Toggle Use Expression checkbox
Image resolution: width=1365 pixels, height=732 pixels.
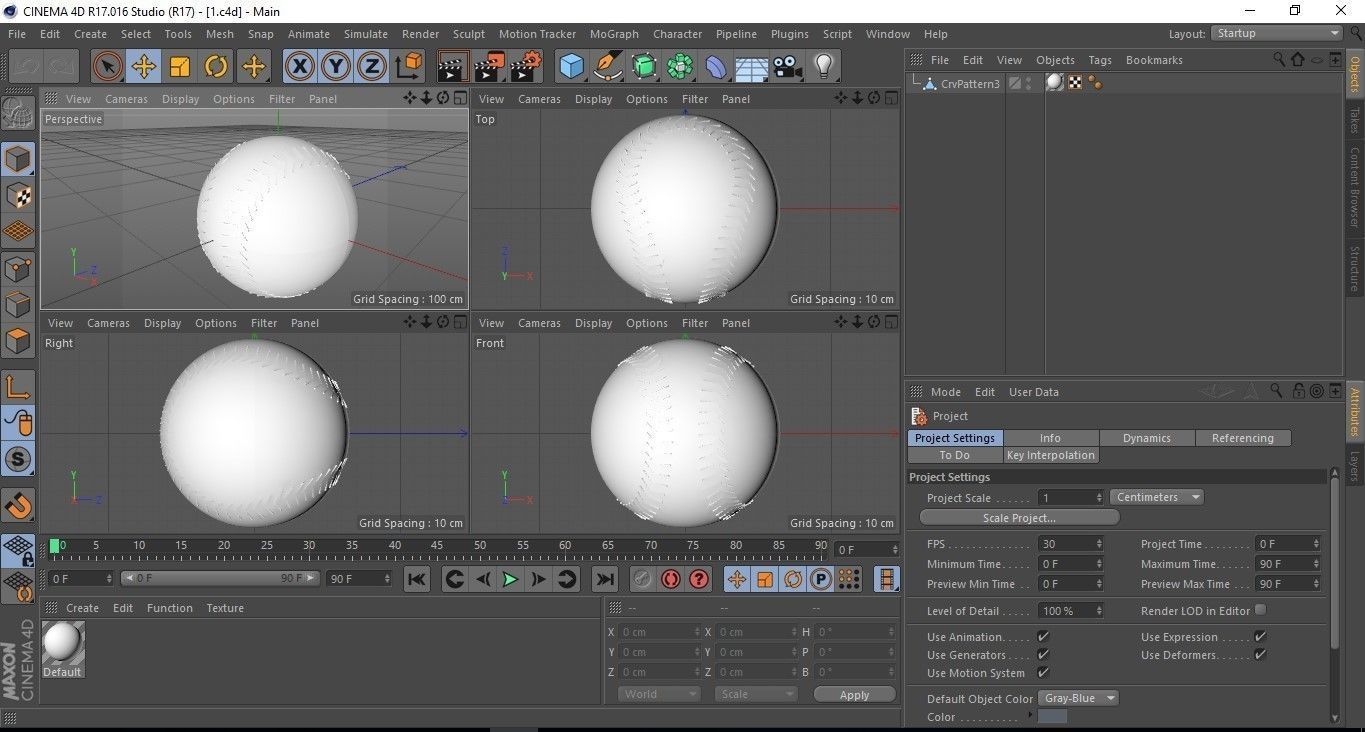tap(1260, 636)
